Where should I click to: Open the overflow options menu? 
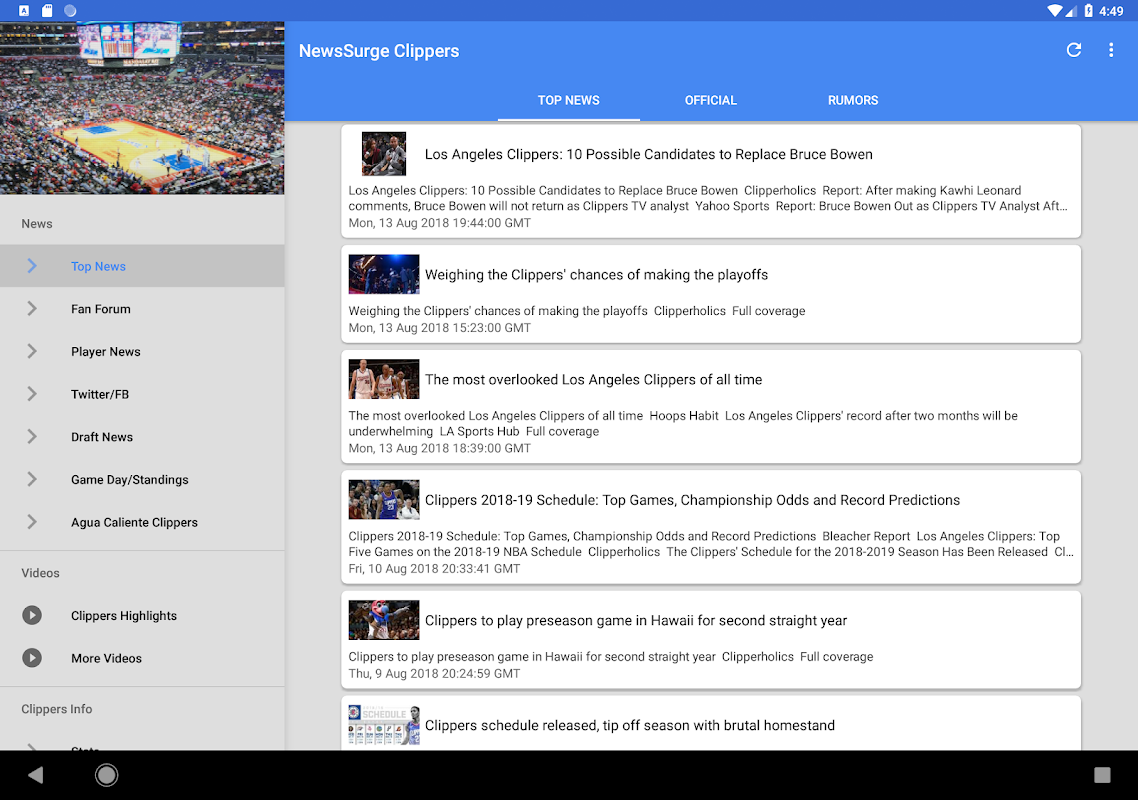(1110, 50)
